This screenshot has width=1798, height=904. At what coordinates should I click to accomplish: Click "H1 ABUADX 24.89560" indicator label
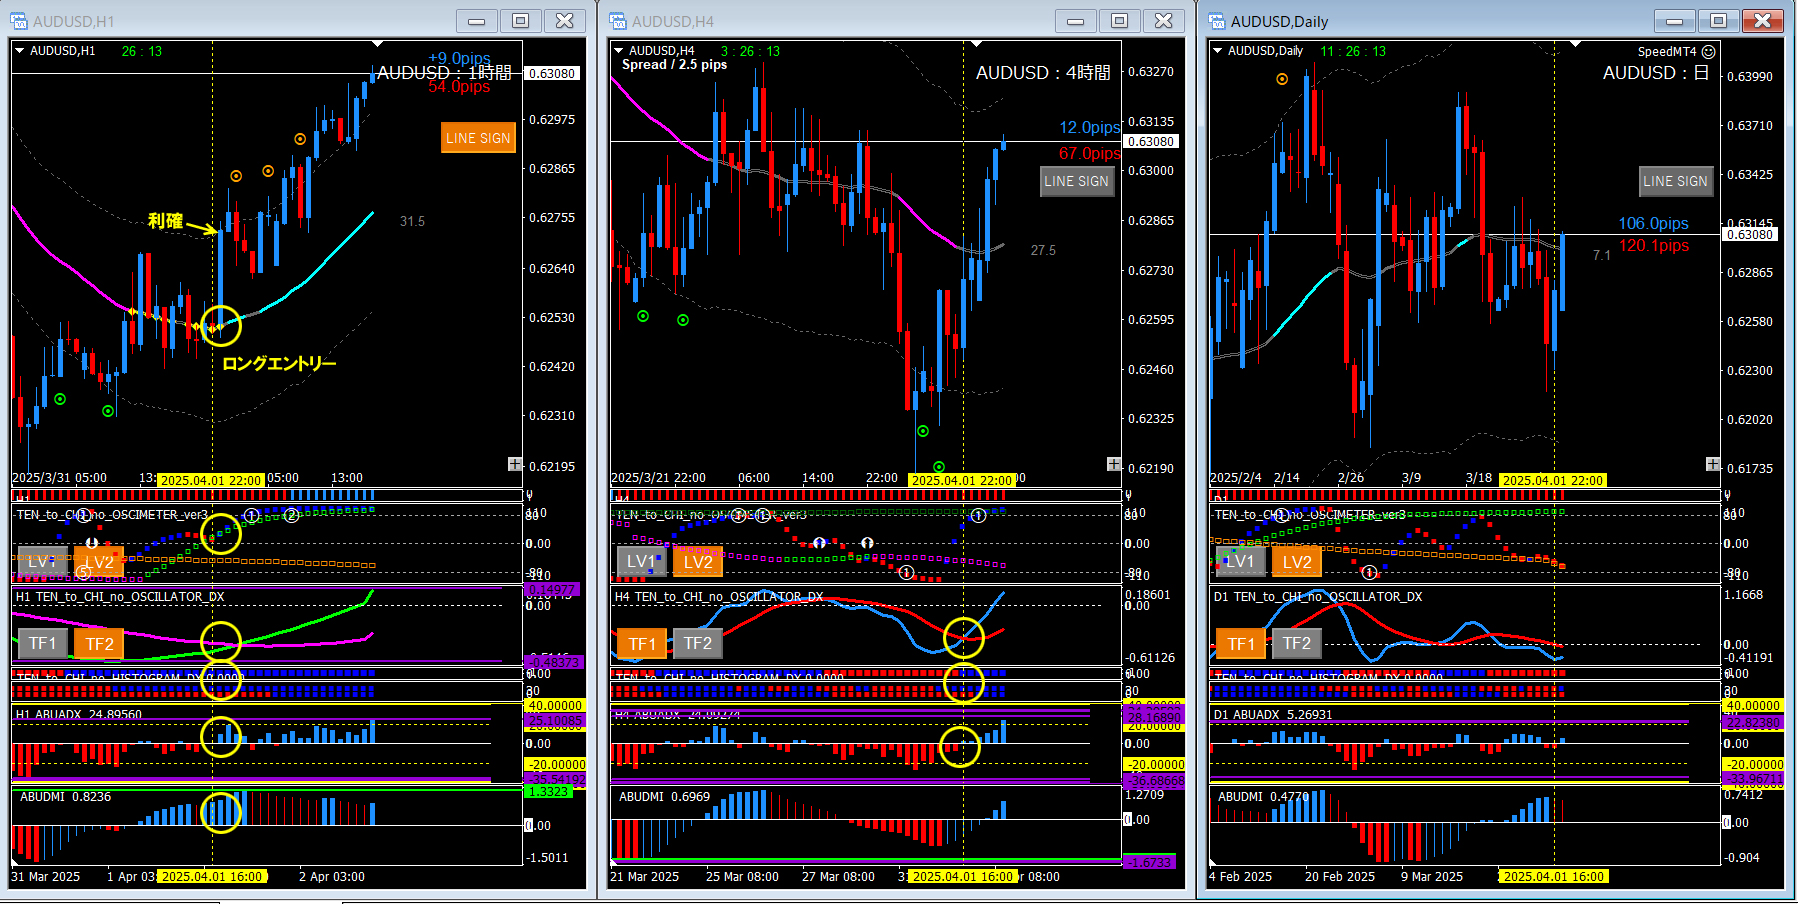(79, 715)
